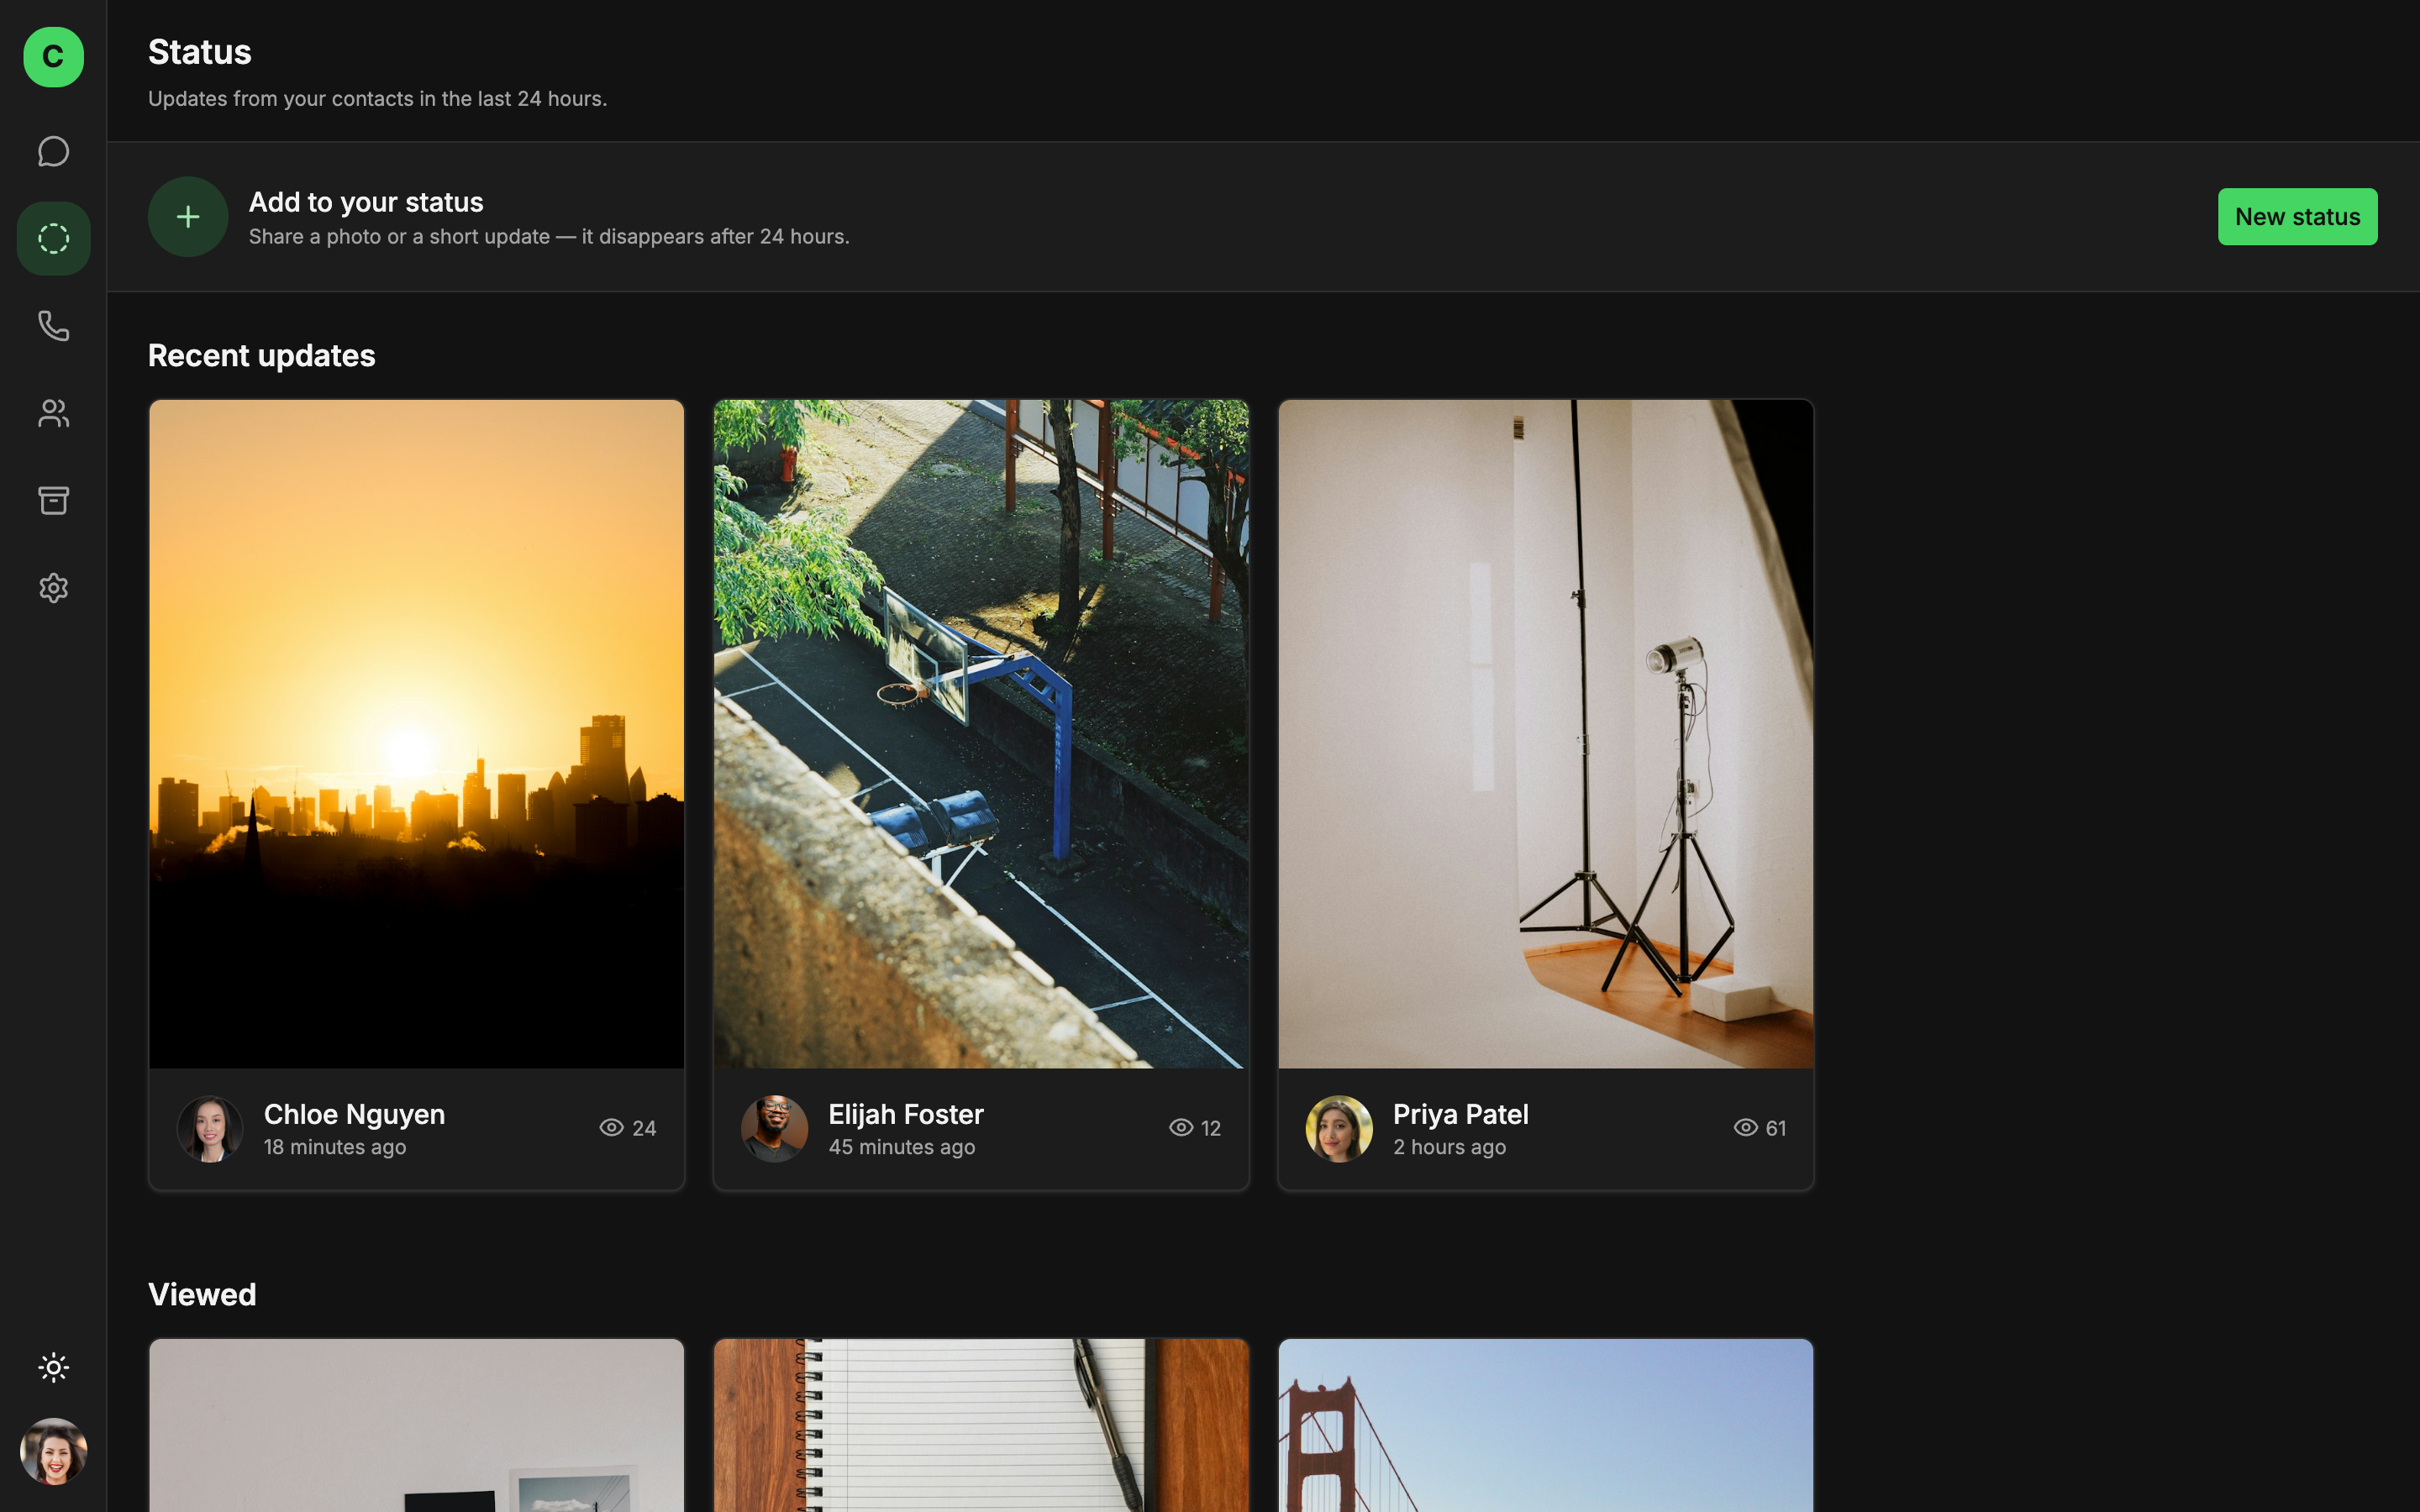
Task: Click Priya Patel's avatar
Action: (1339, 1128)
